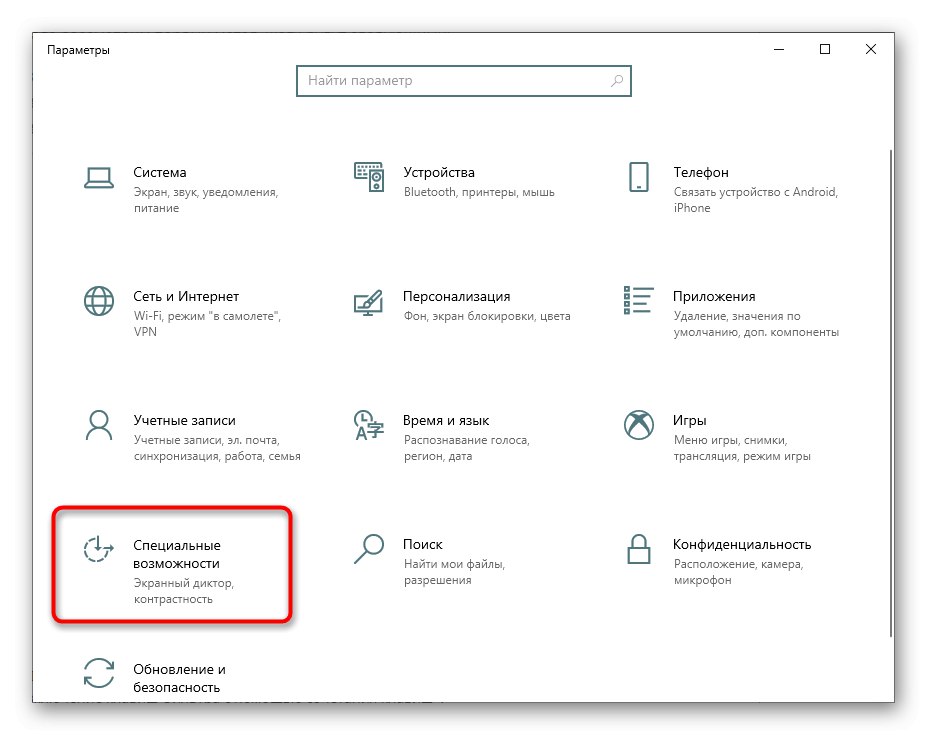Open the Сеть и Интернет globe icon
Image resolution: width=927 pixels, height=735 pixels.
[x=98, y=301]
